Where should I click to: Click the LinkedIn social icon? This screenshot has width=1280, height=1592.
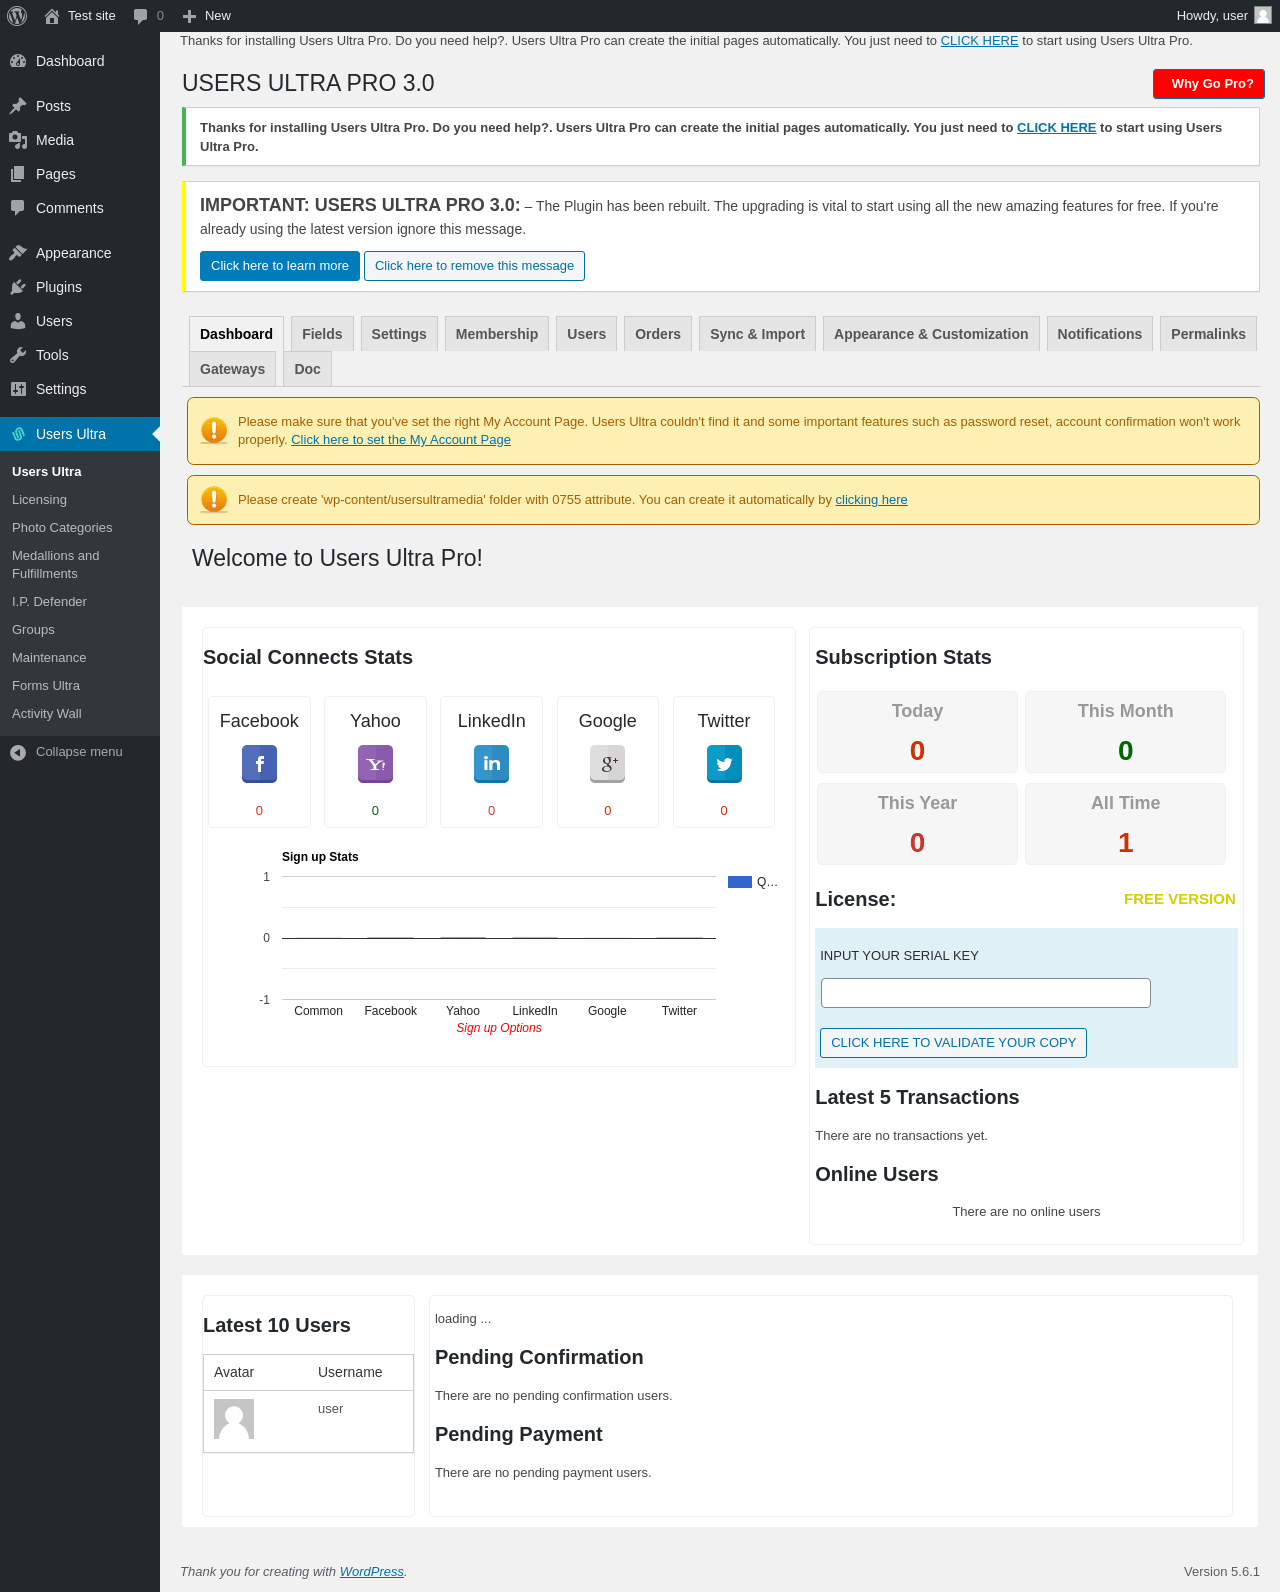tap(491, 764)
